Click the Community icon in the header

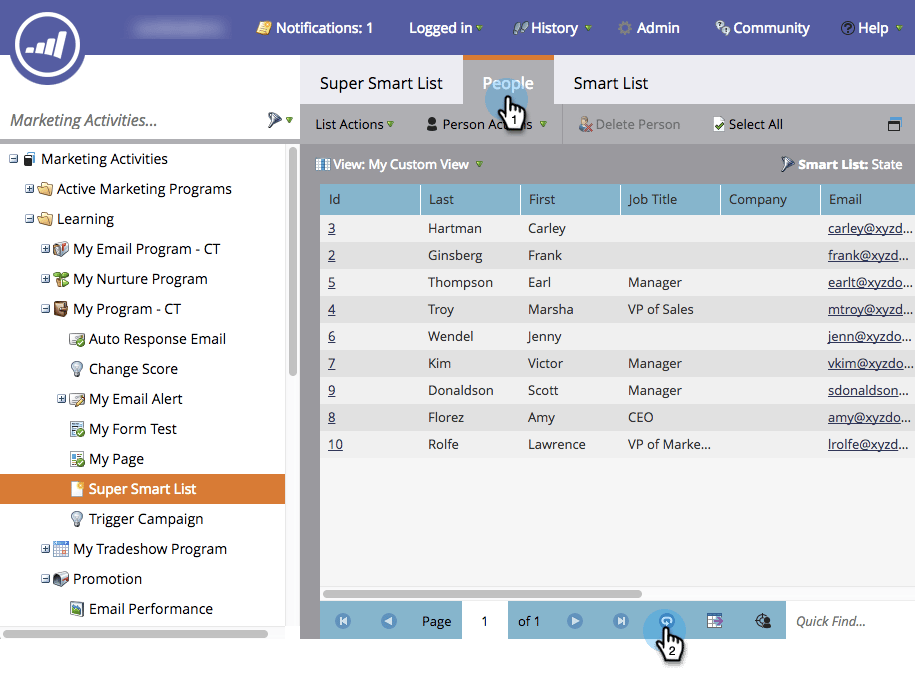coord(721,28)
